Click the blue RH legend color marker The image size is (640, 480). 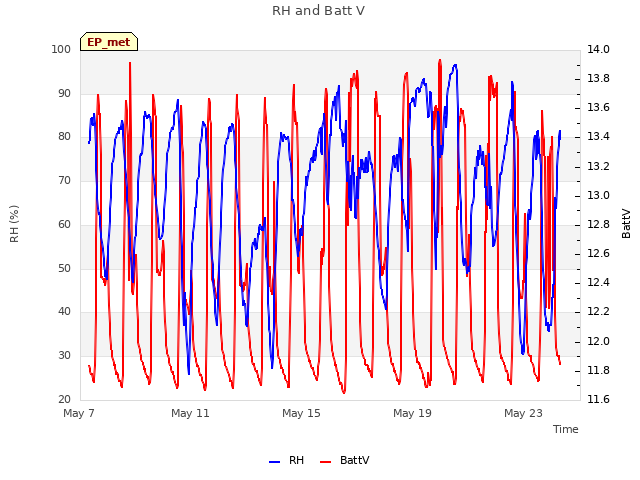[x=275, y=462]
